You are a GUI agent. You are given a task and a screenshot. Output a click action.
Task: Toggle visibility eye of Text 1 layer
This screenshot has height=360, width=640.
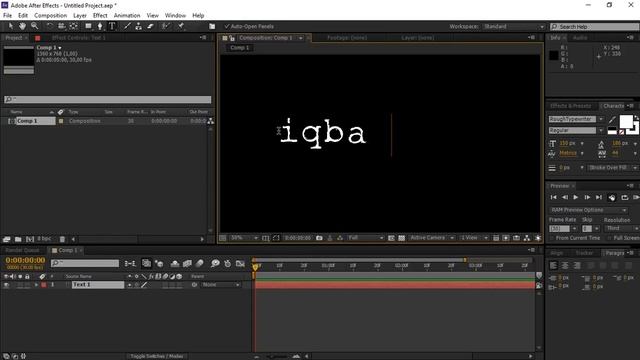pos(6,285)
